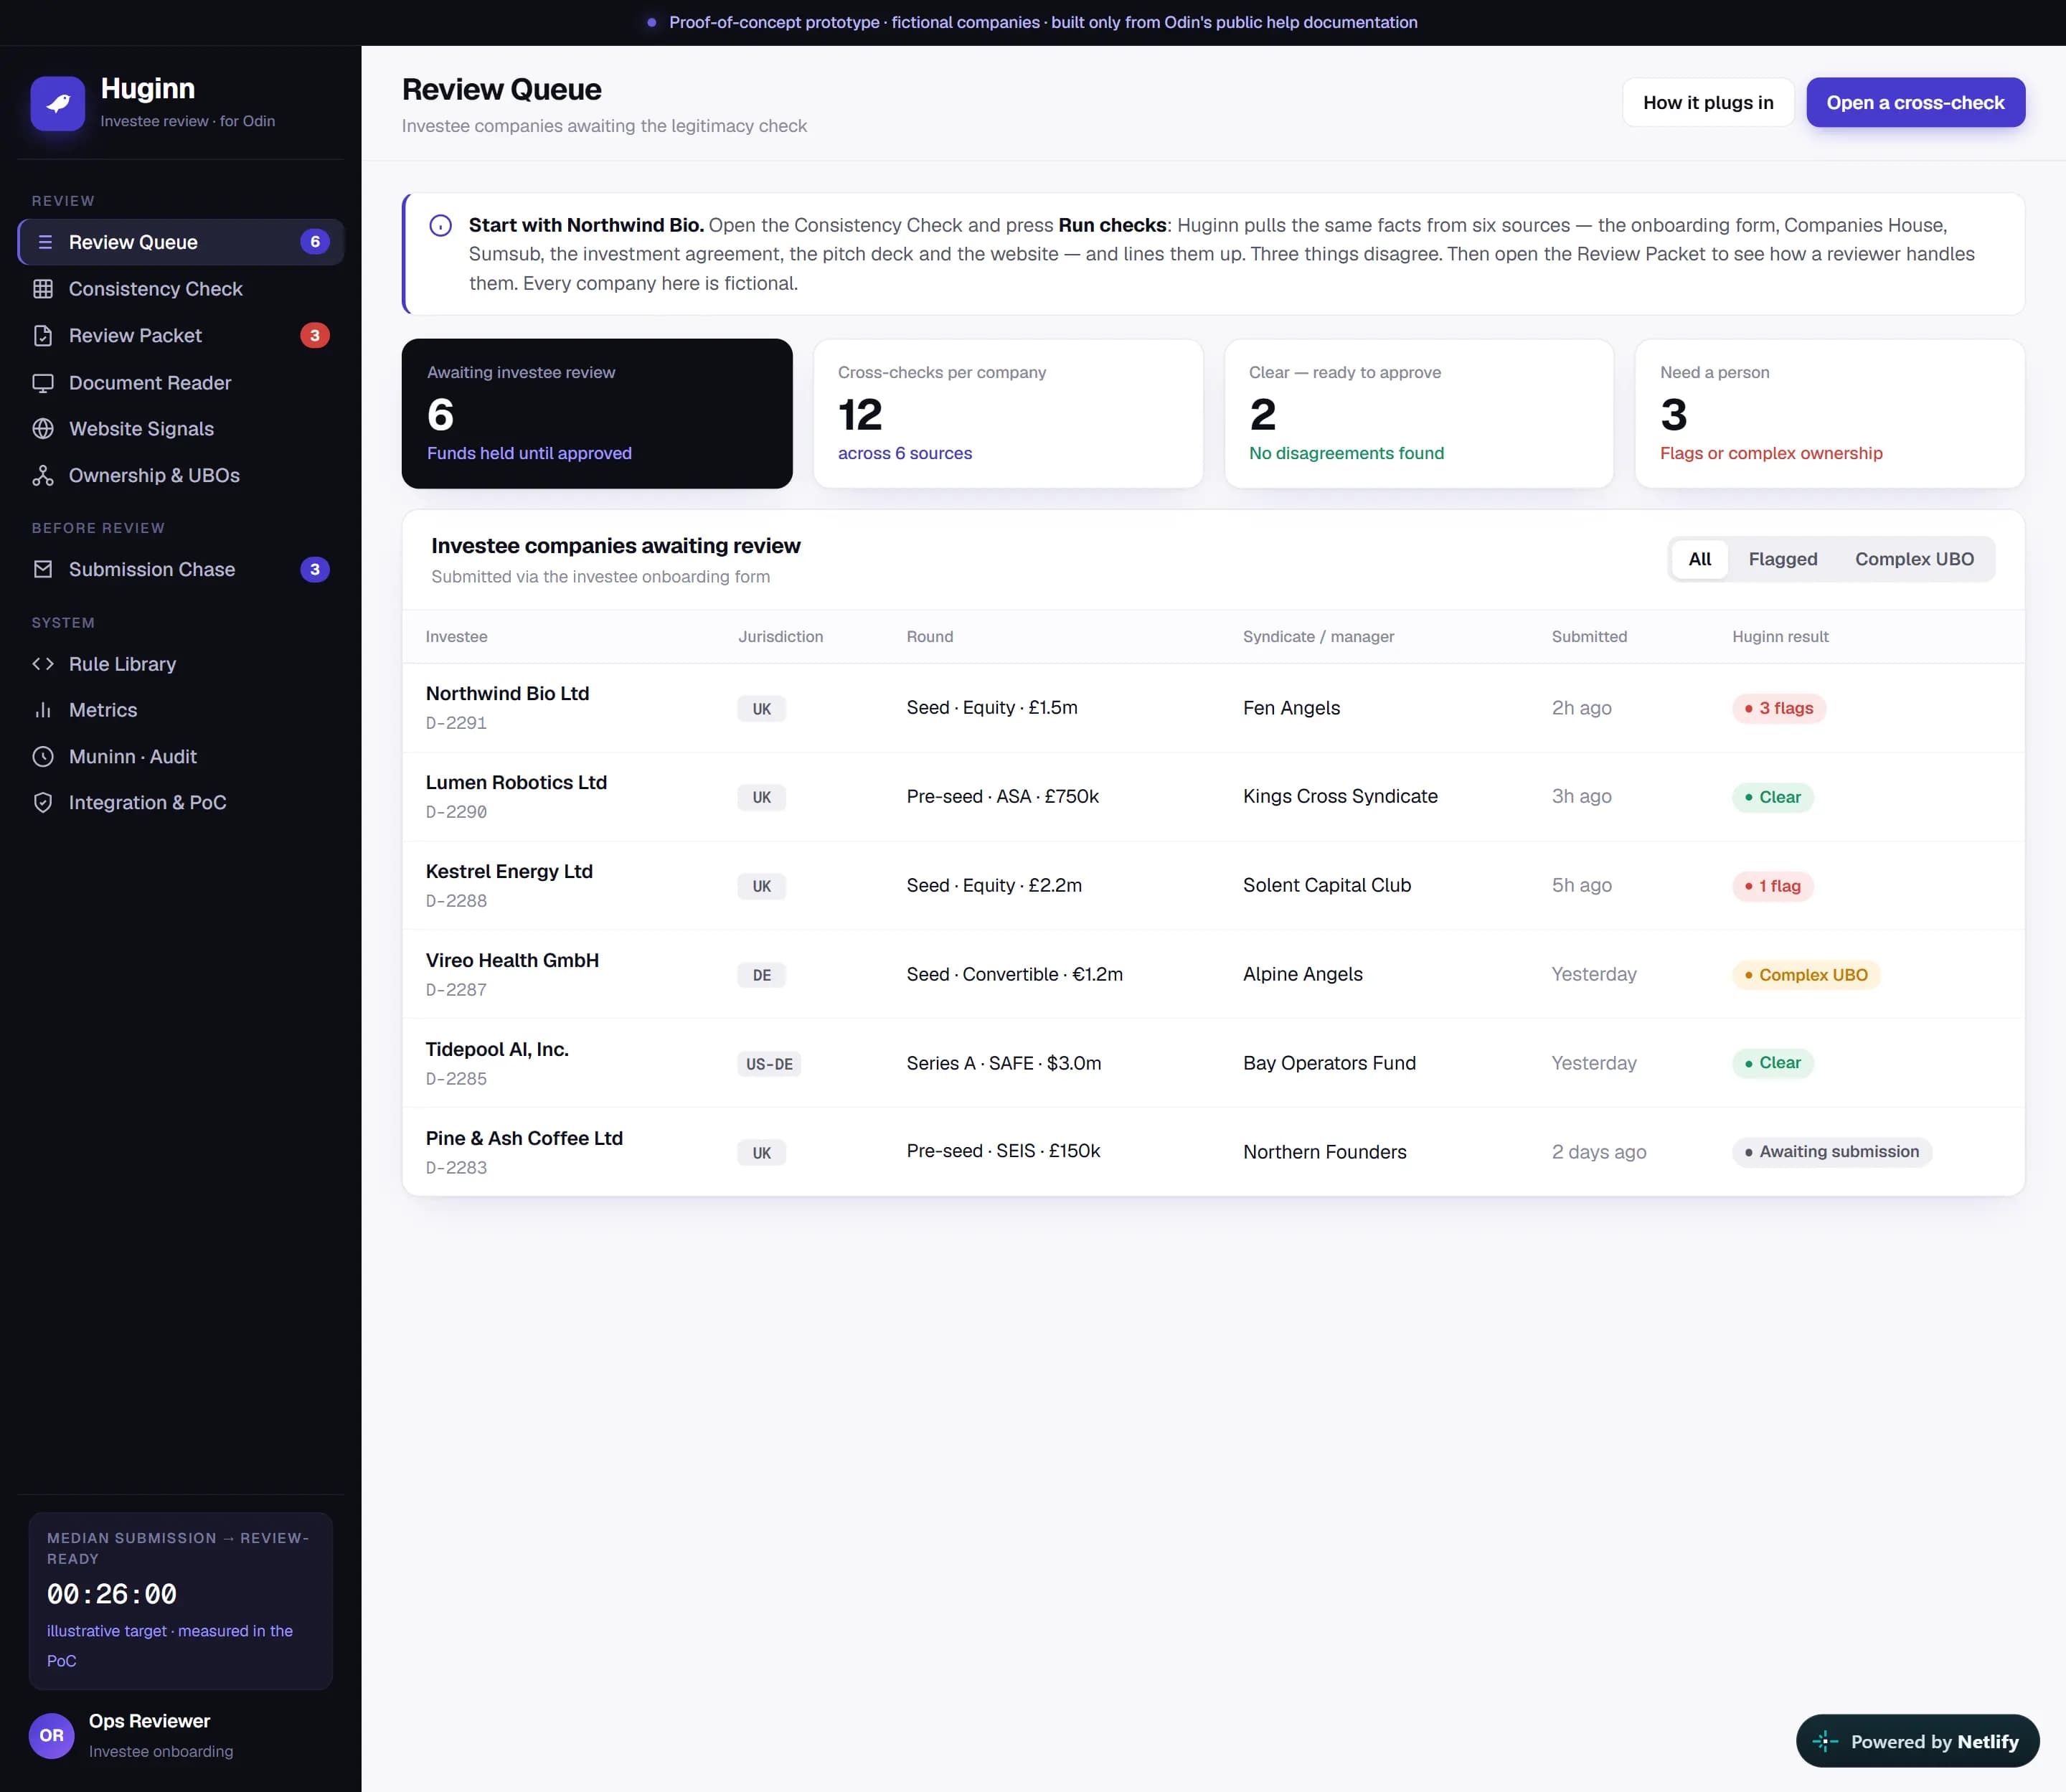Viewport: 2066px width, 1792px height.
Task: Click the median submission timer 00:26:00
Action: point(112,1594)
